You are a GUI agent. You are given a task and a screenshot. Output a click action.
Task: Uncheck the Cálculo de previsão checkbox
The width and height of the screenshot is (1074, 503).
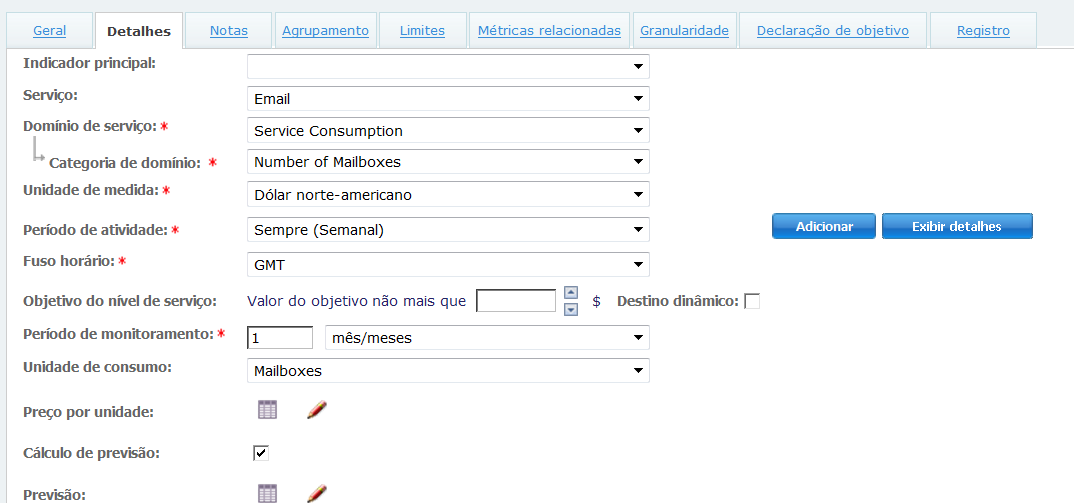261,453
